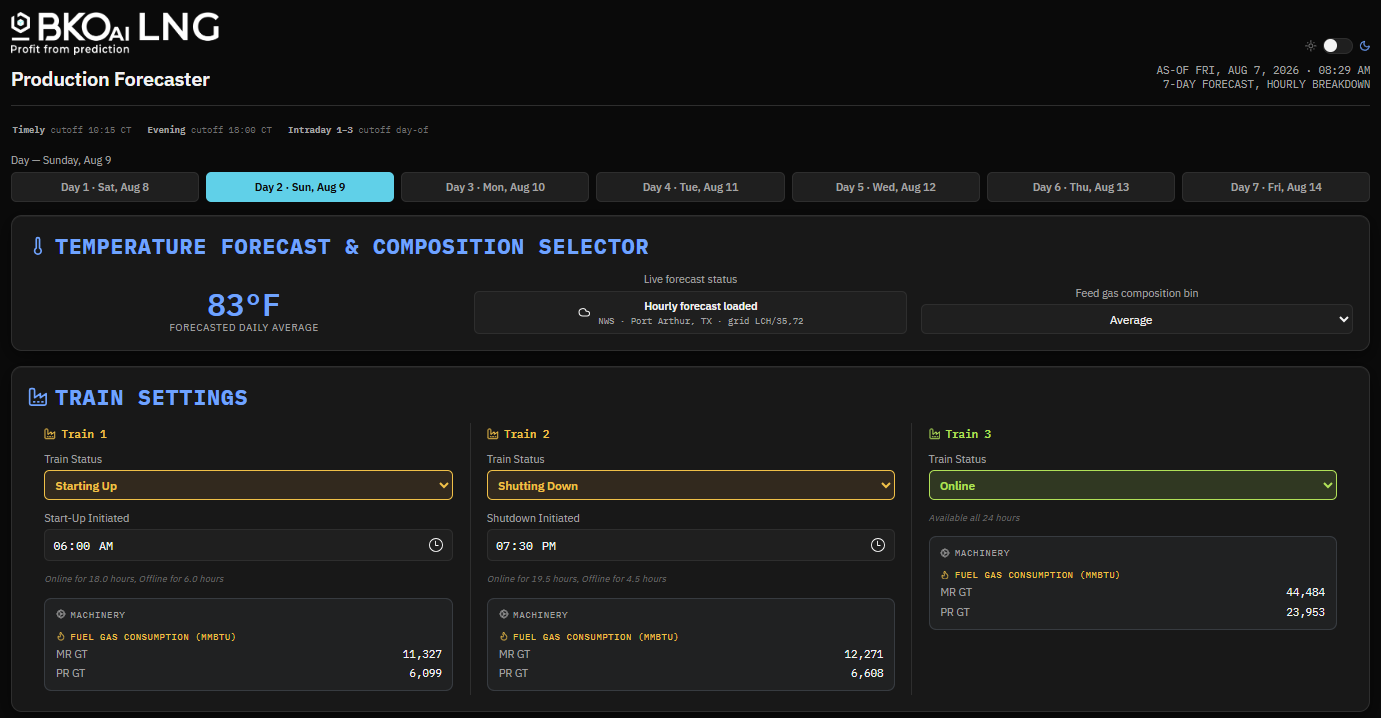Click the factory icon in Train Settings heading
The width and height of the screenshot is (1381, 718).
pos(38,398)
